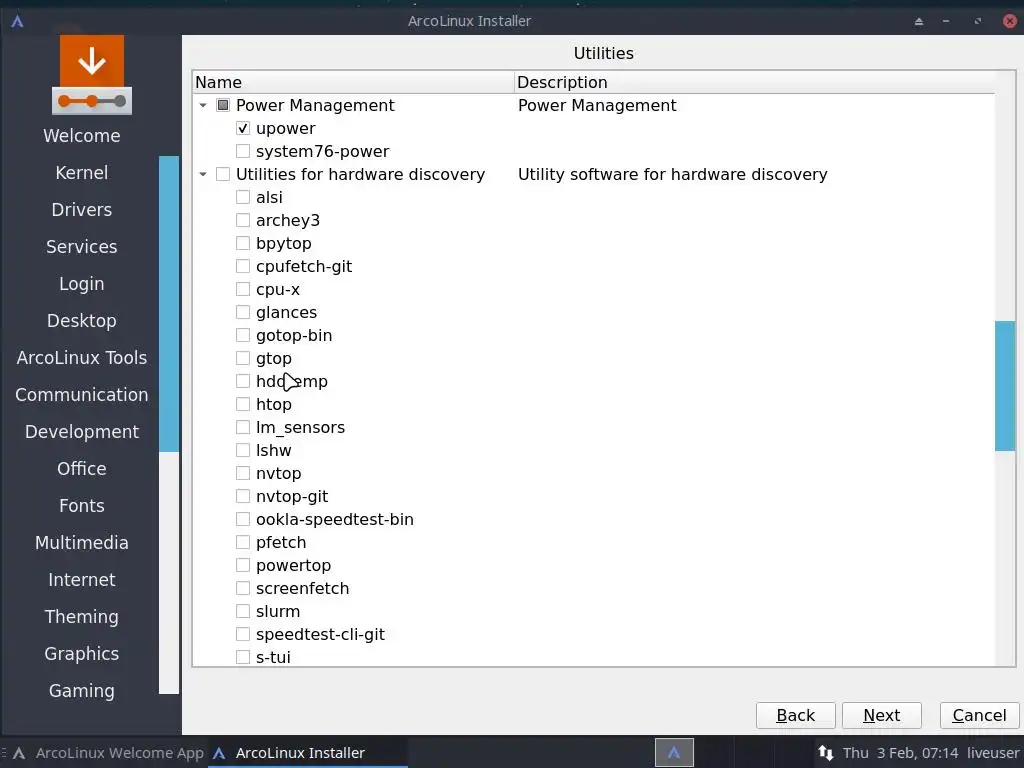Select the Drivers sidebar step
The height and width of the screenshot is (768, 1024).
tap(82, 210)
